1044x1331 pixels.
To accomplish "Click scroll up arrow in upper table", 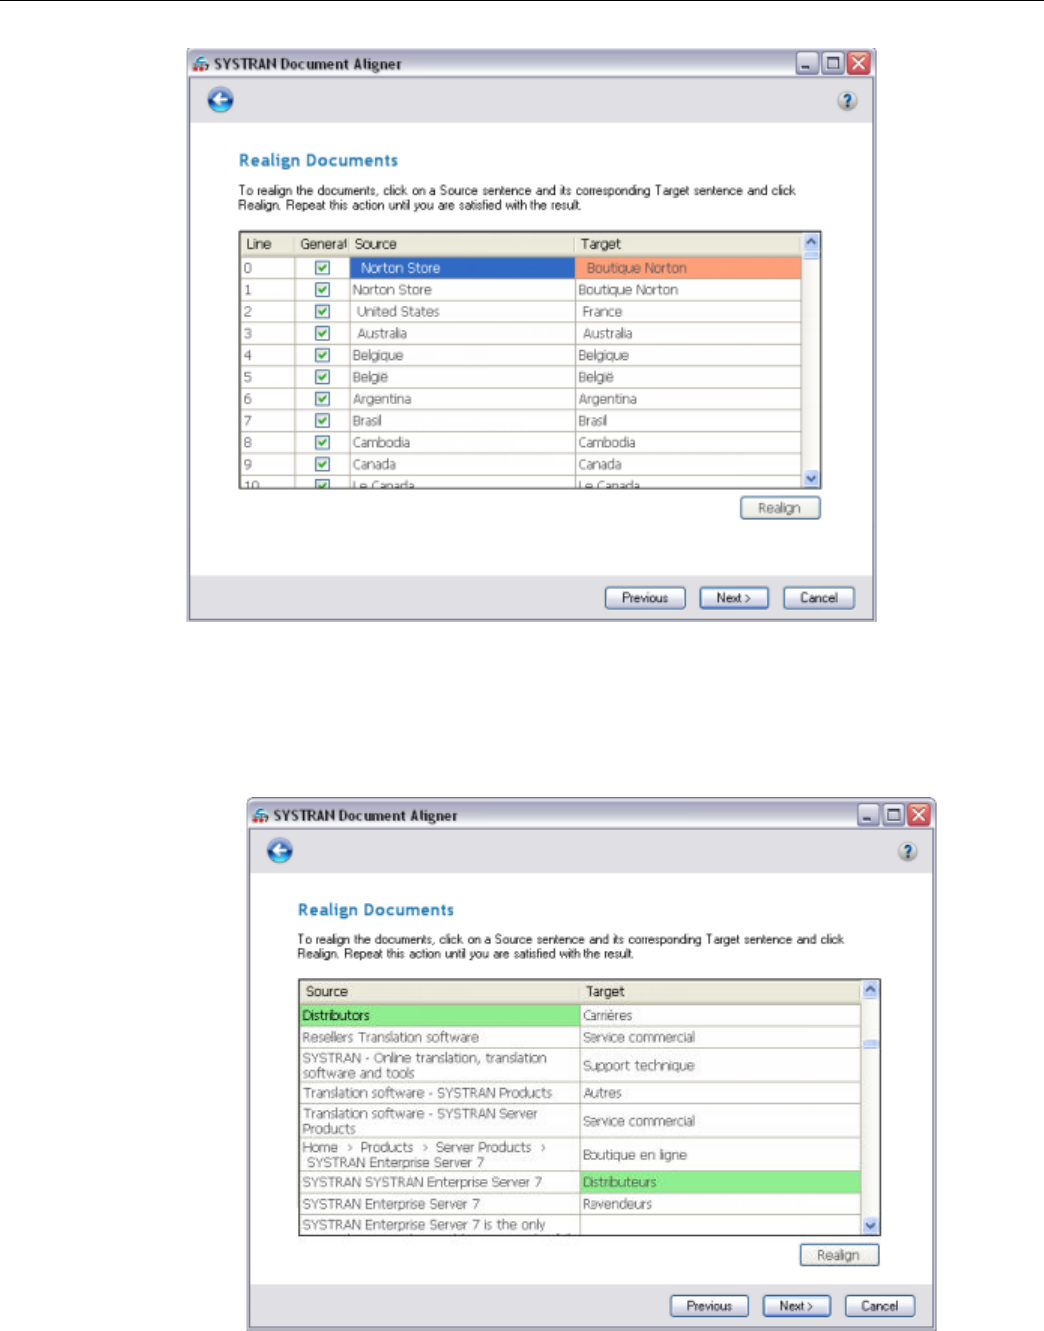I will pyautogui.click(x=811, y=242).
